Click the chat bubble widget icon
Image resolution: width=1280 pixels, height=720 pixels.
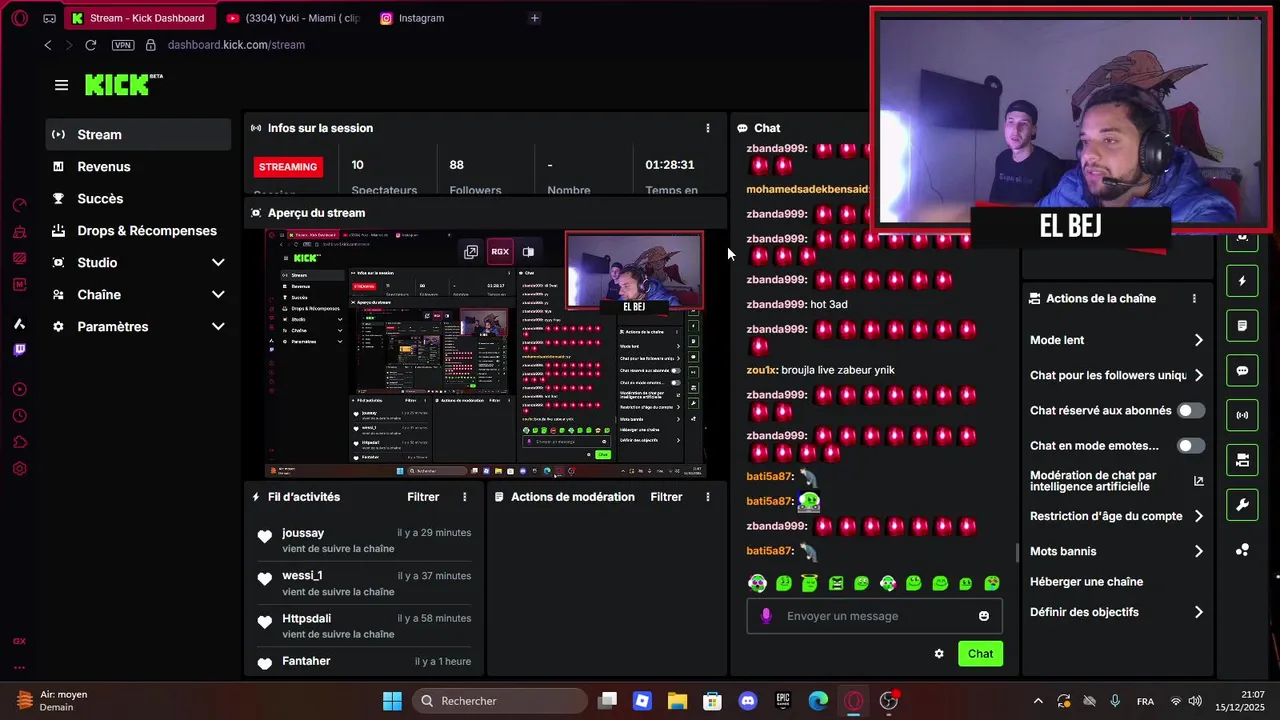pos(1242,370)
